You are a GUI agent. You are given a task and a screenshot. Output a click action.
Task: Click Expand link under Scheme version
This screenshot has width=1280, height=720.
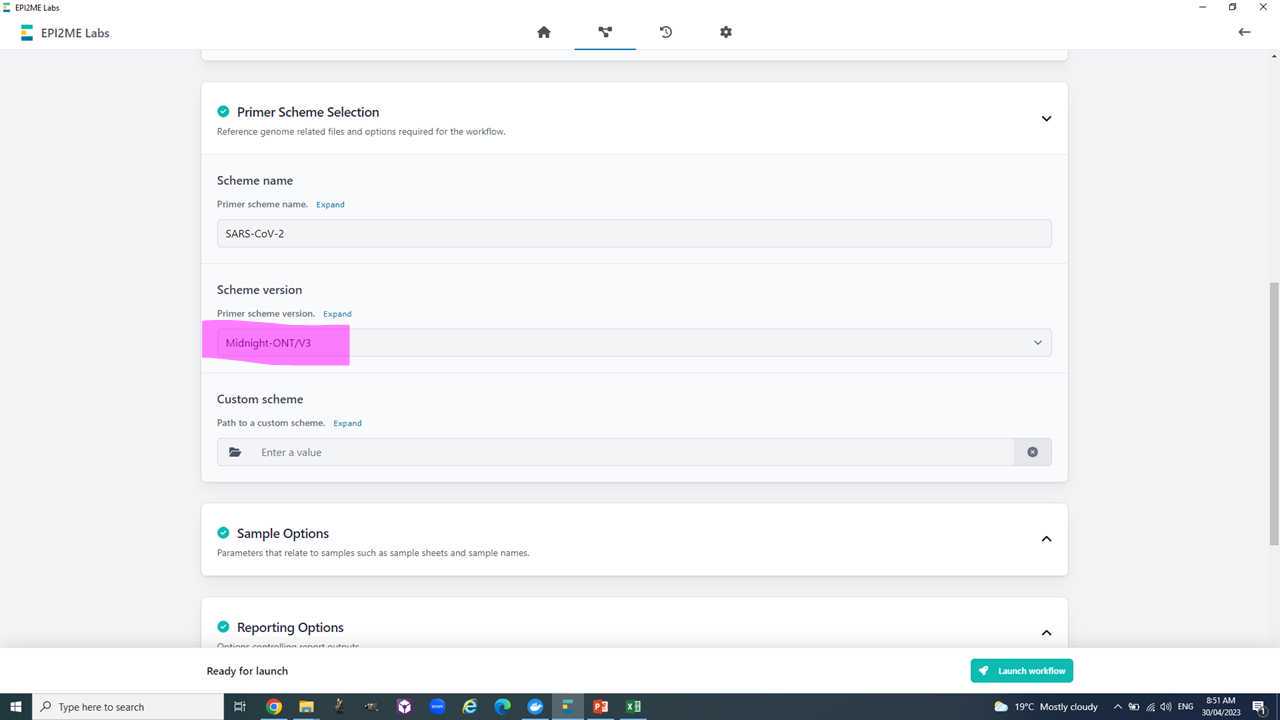click(337, 314)
